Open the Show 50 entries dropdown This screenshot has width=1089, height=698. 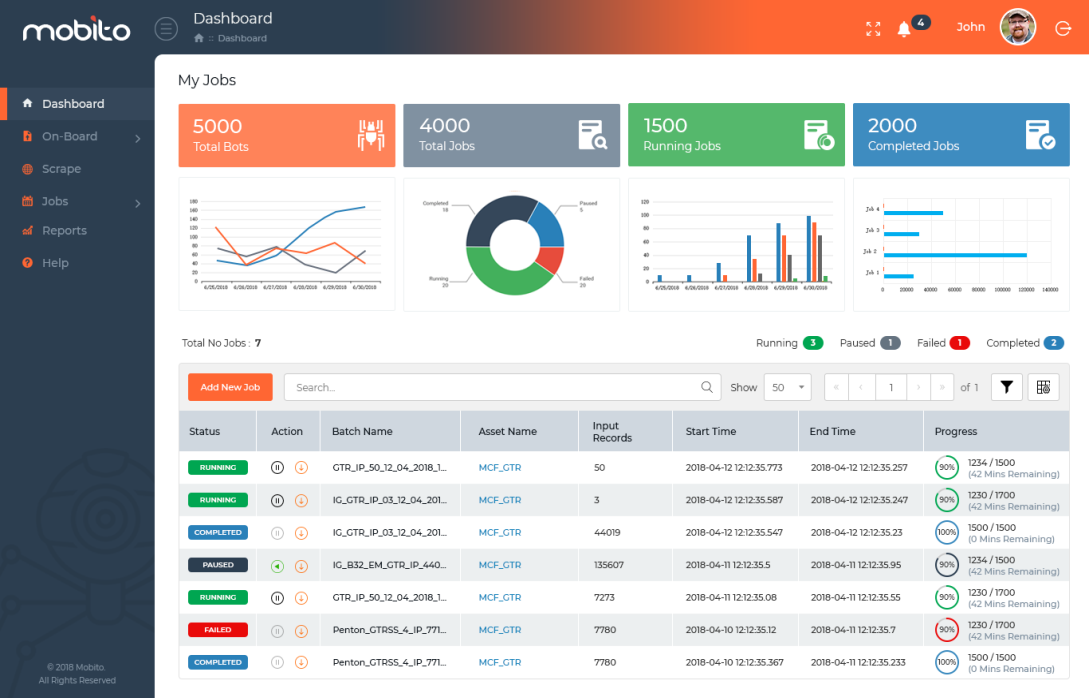click(x=787, y=387)
